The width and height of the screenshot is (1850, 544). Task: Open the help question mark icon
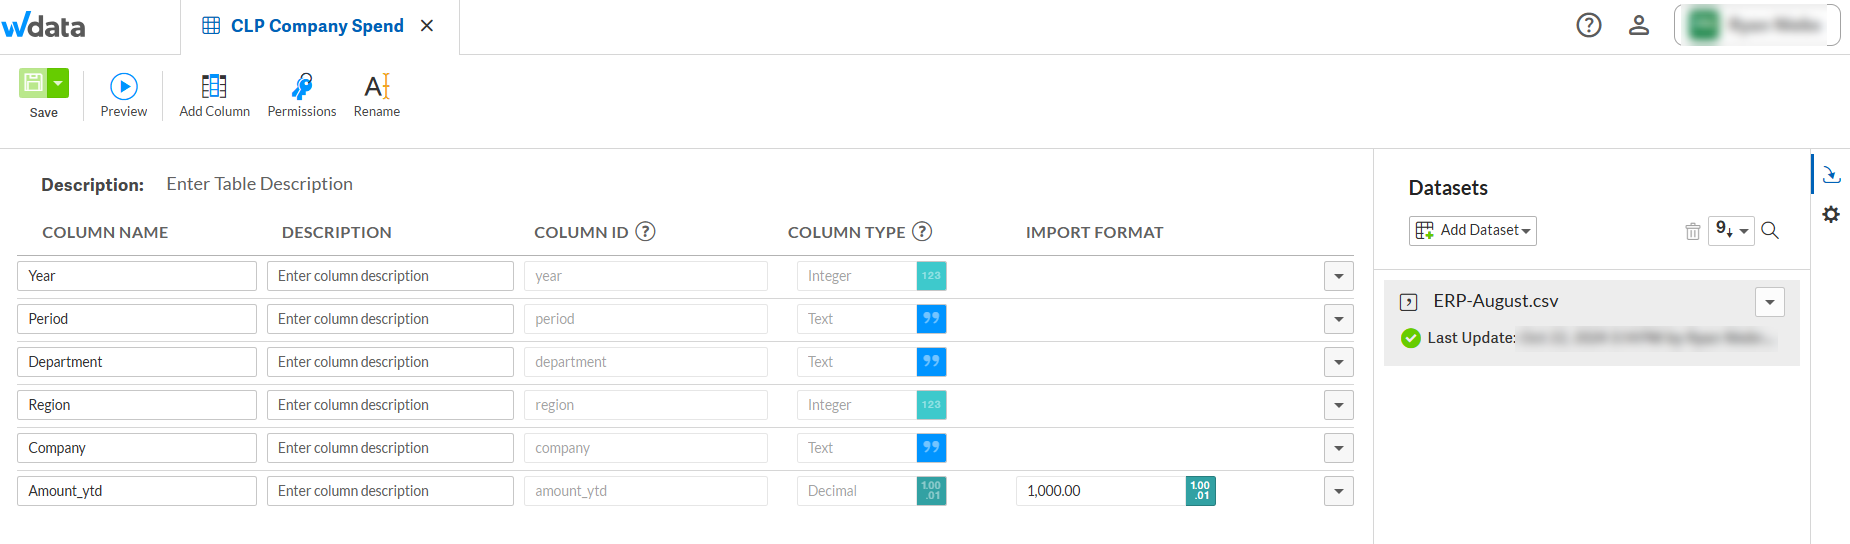[1588, 25]
